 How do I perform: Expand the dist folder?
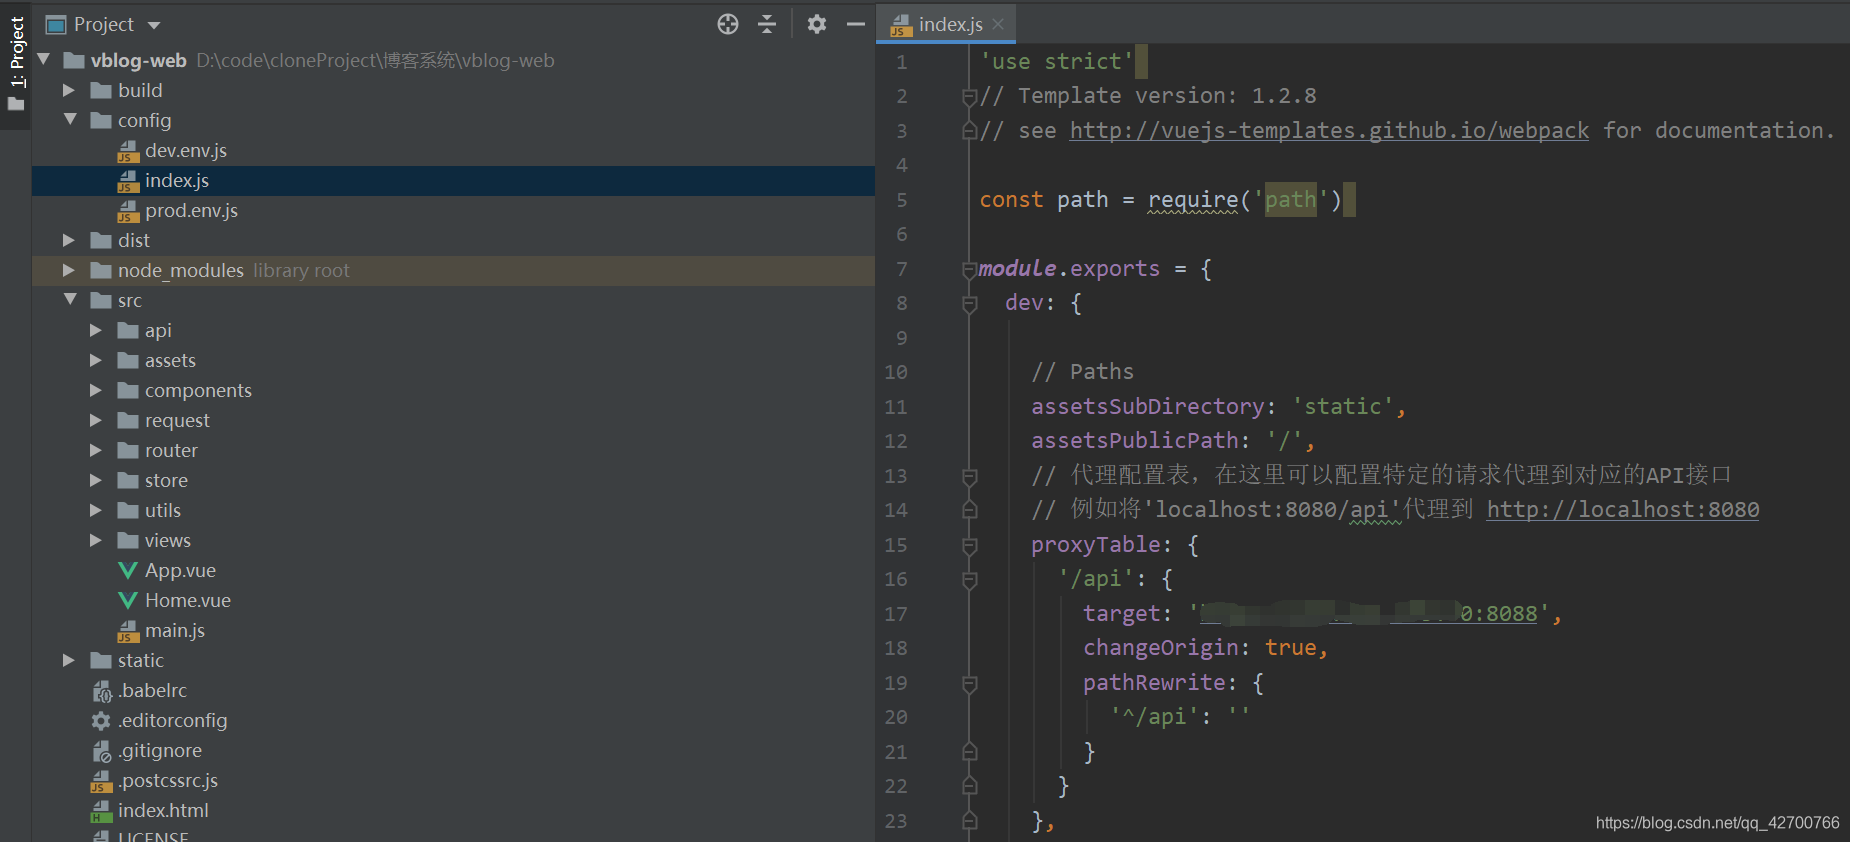(69, 240)
